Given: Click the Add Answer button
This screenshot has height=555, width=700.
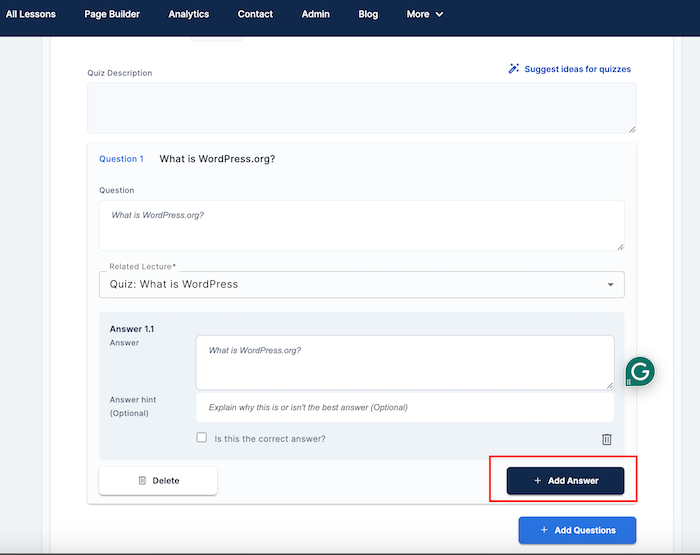Looking at the screenshot, I should tap(565, 480).
